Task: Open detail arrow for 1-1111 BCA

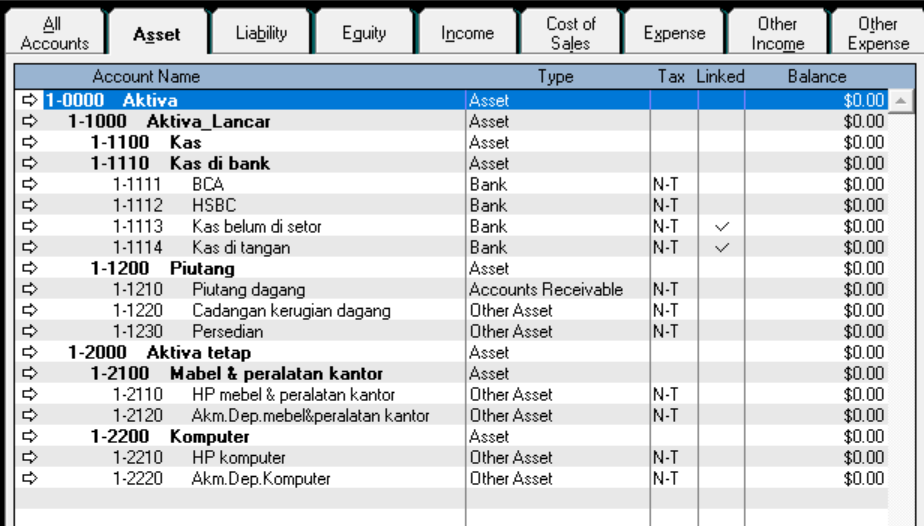Action: click(x=29, y=184)
